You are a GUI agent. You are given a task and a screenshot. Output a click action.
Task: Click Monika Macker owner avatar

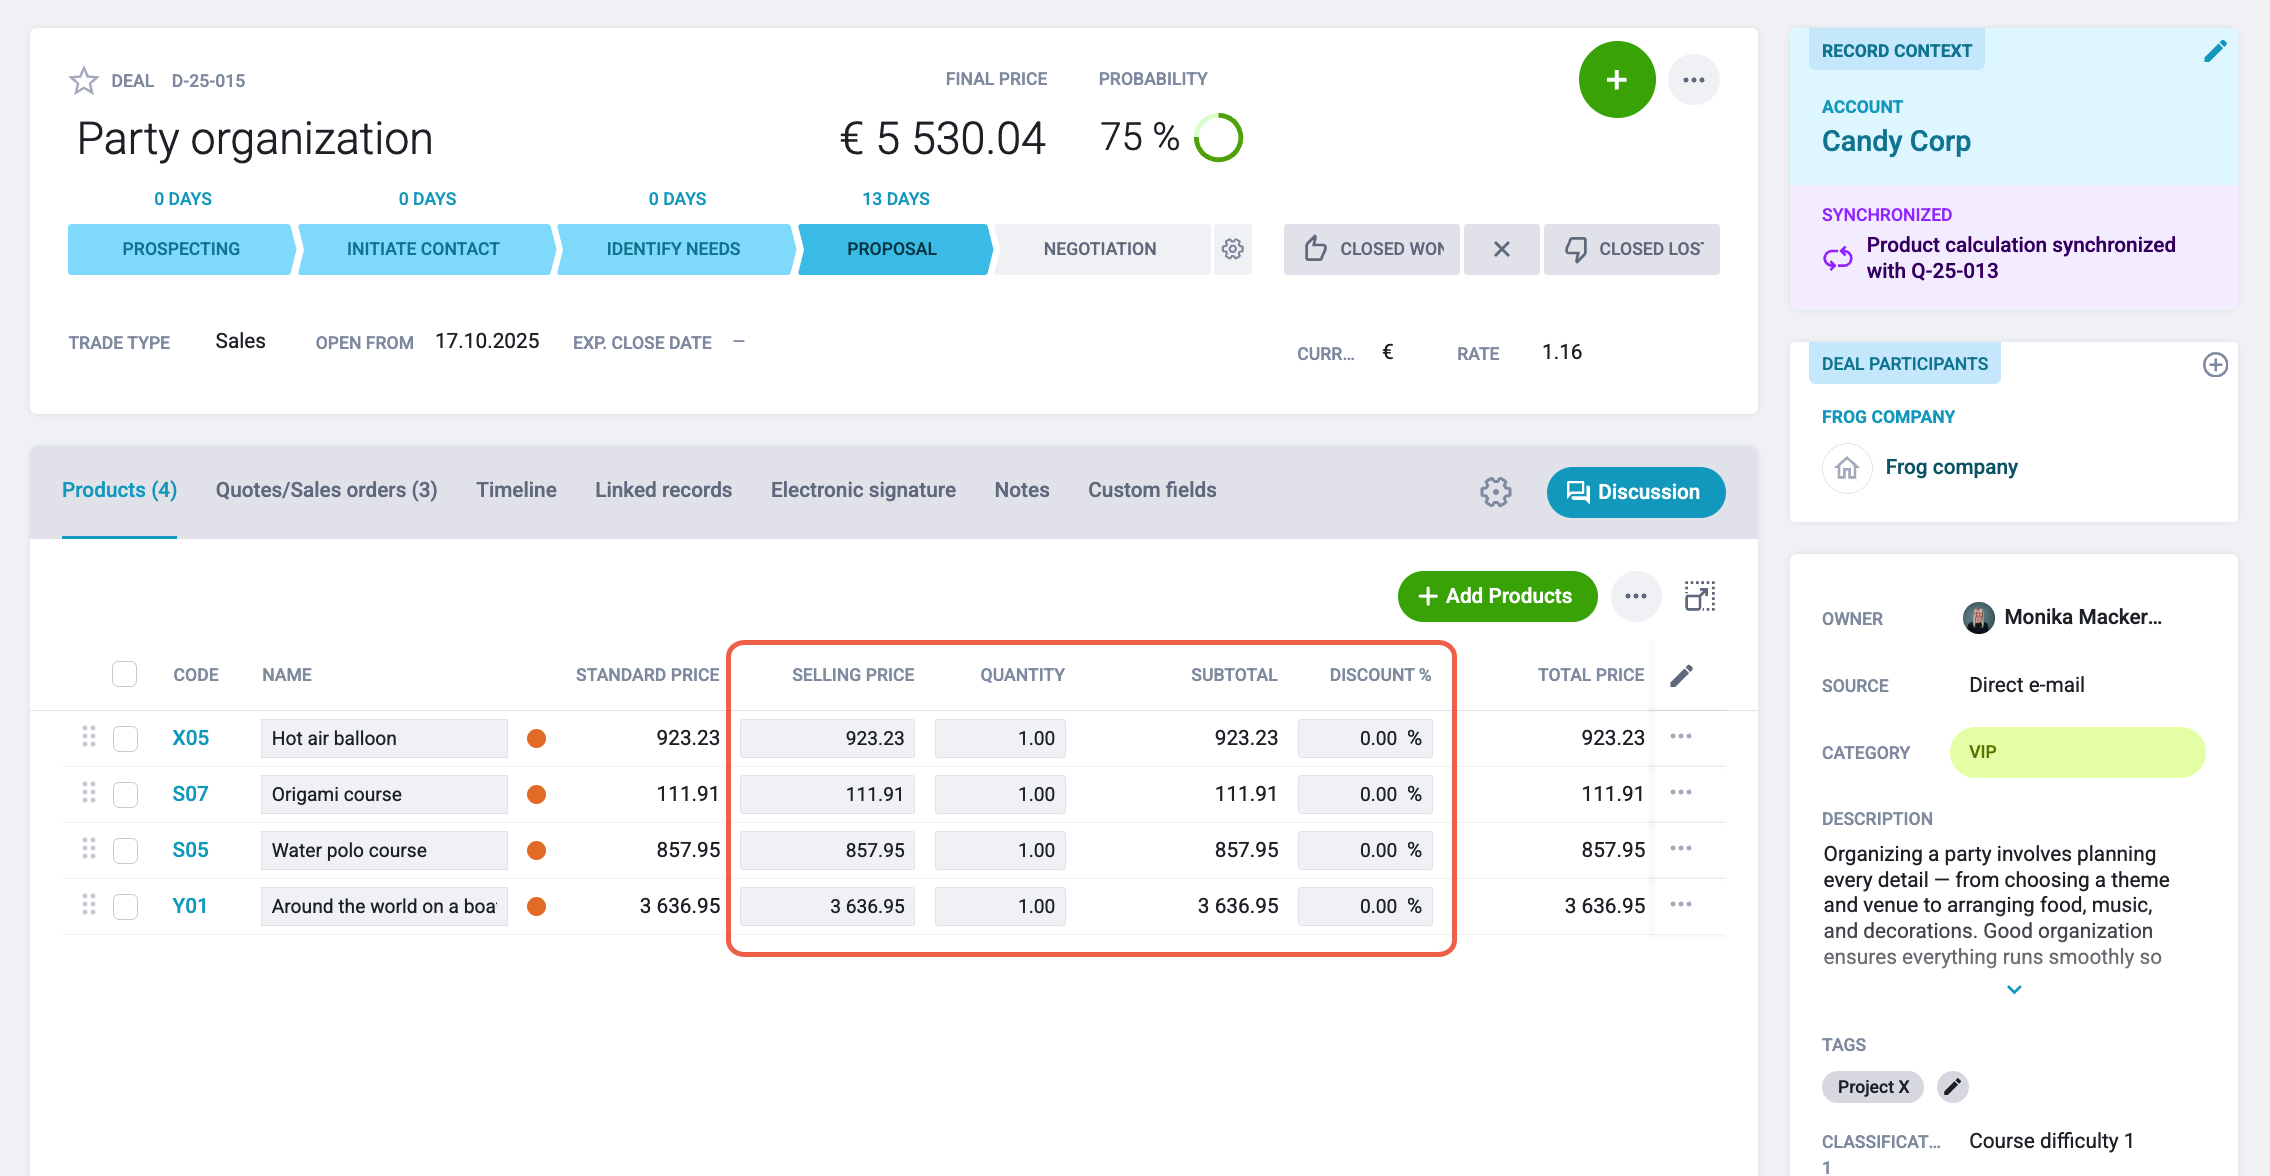point(1978,618)
